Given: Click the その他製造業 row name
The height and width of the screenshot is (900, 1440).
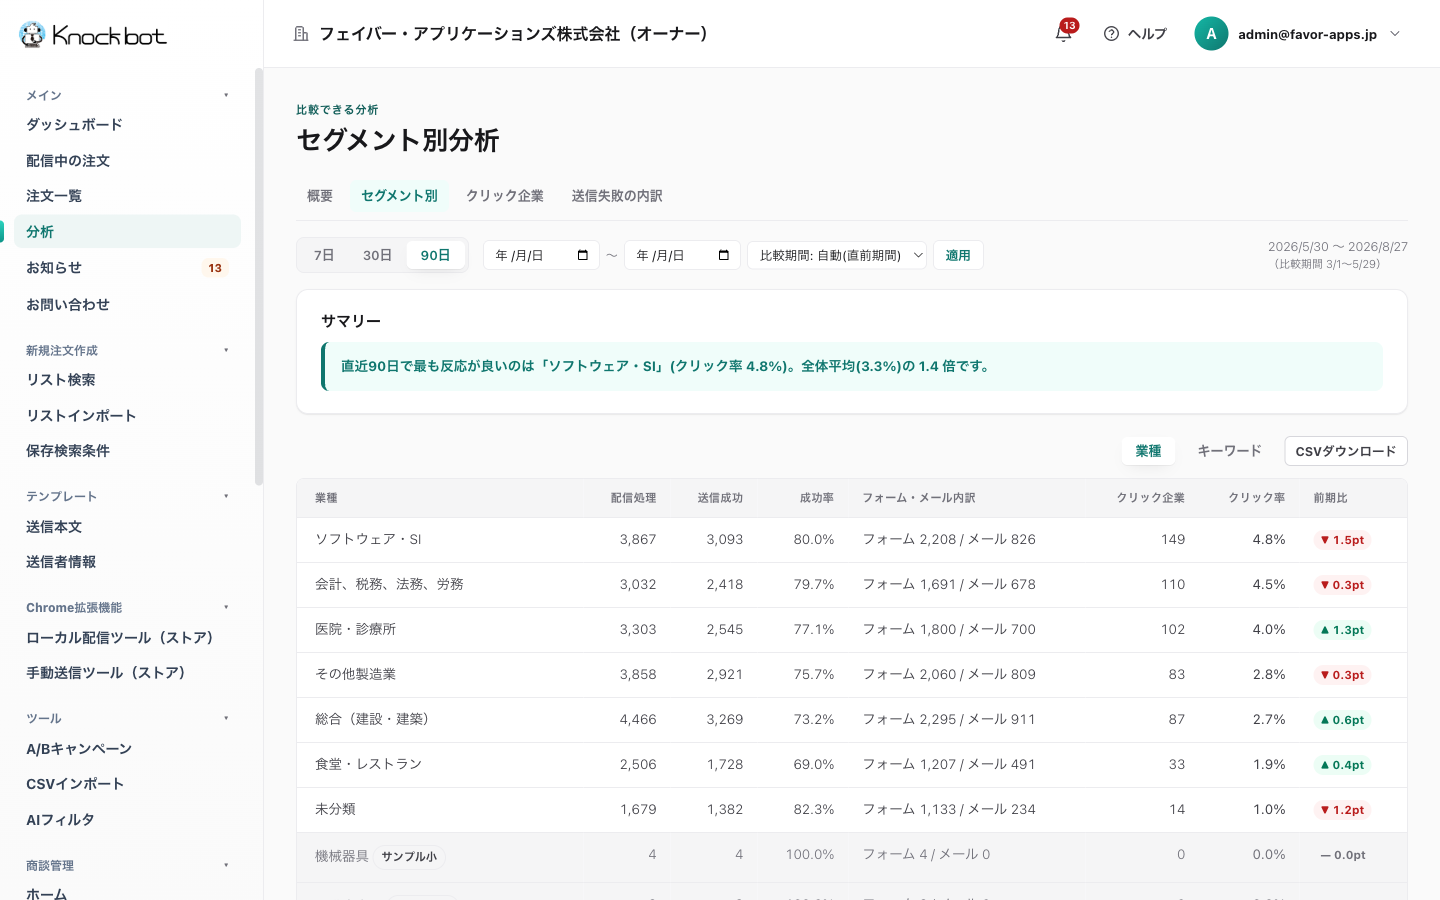Looking at the screenshot, I should [x=355, y=674].
